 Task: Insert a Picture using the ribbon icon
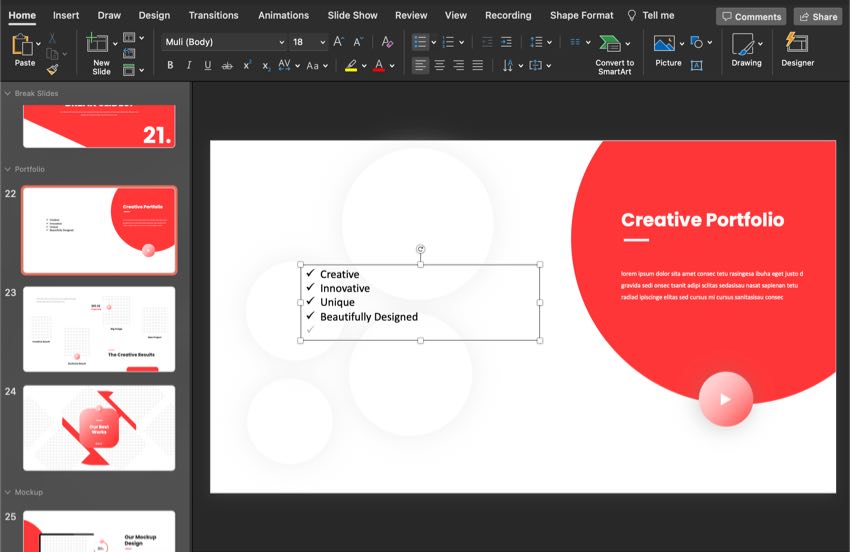[x=664, y=44]
